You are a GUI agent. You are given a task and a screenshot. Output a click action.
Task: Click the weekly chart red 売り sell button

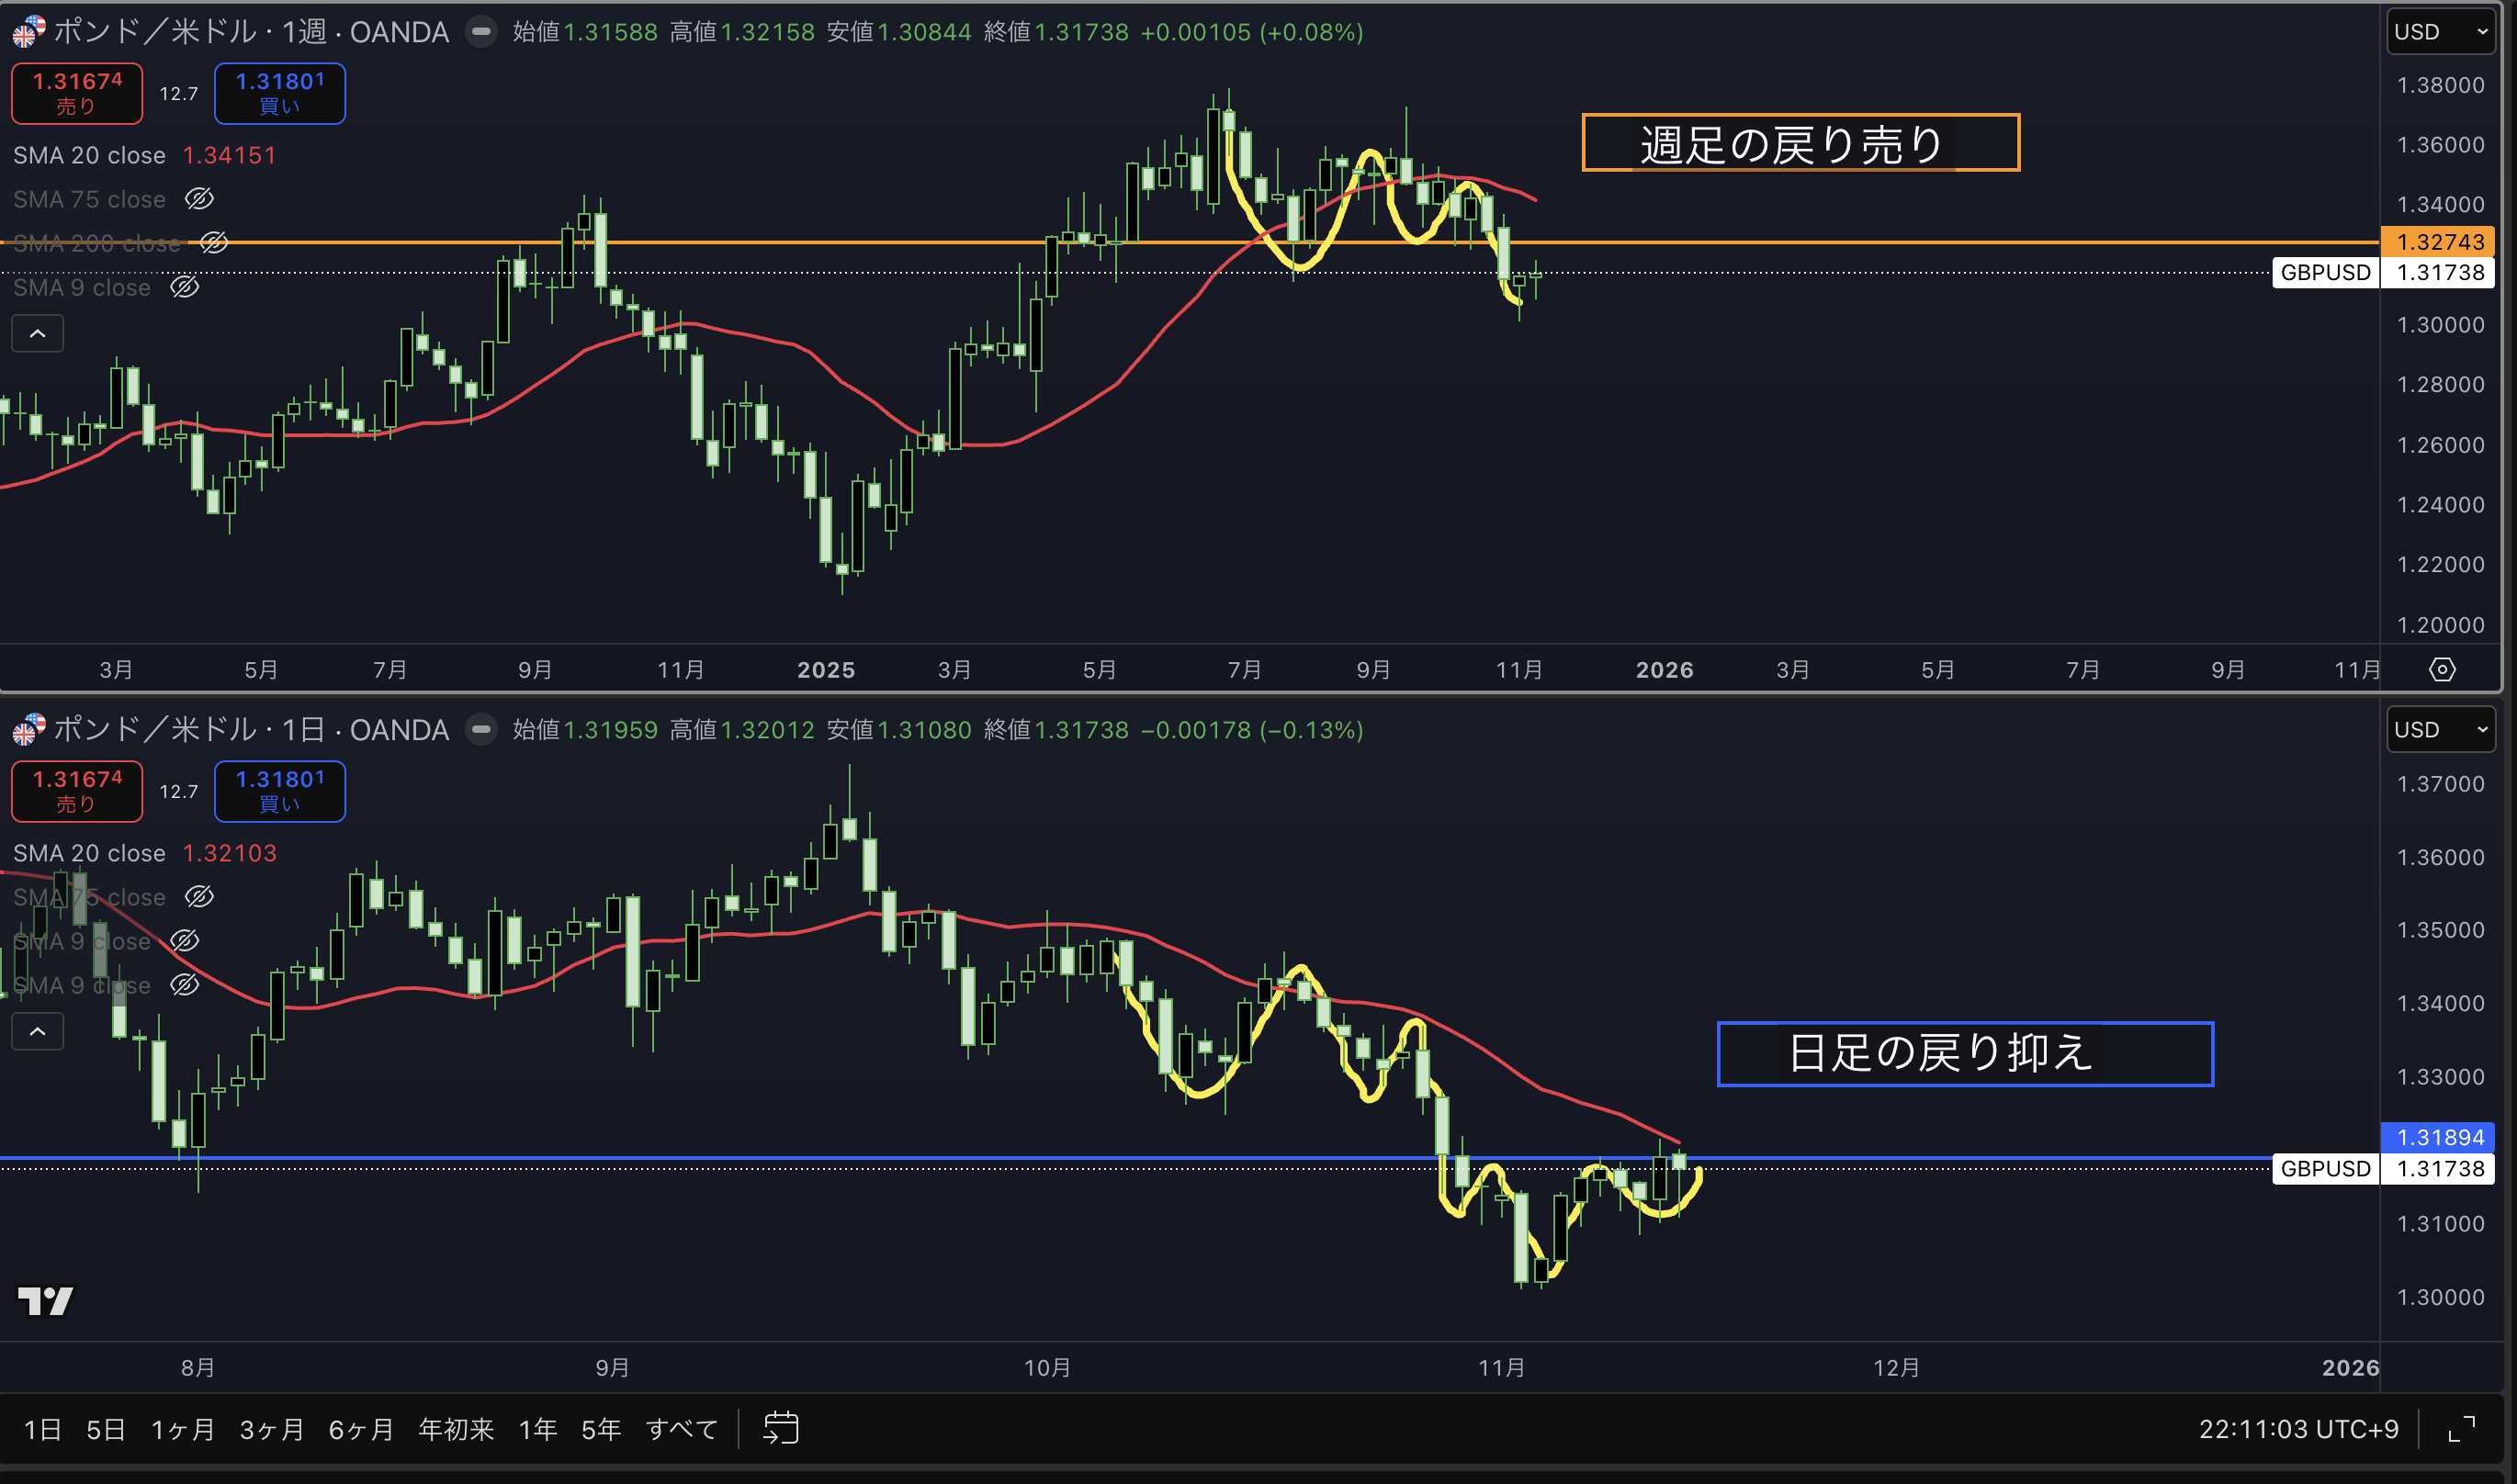click(x=77, y=93)
